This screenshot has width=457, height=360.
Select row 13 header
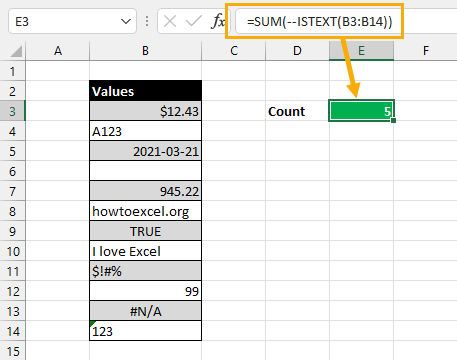(13, 311)
